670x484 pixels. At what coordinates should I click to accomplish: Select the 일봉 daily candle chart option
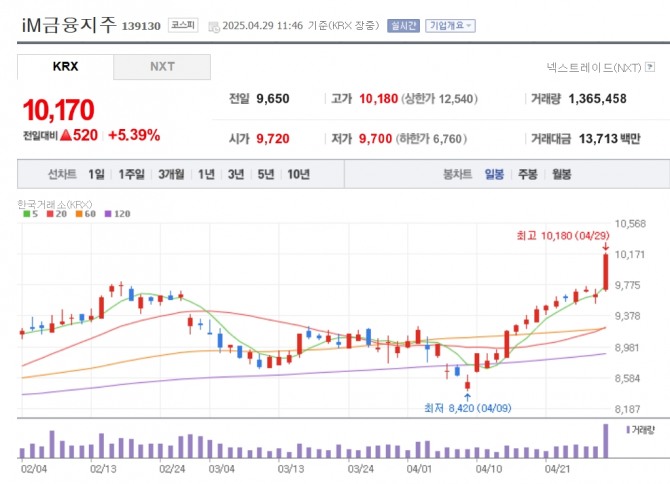(494, 174)
